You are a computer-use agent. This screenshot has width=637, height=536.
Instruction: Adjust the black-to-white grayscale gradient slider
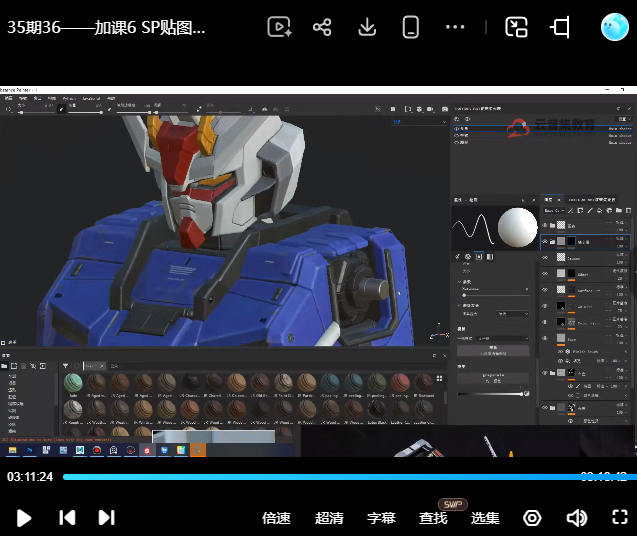point(490,394)
